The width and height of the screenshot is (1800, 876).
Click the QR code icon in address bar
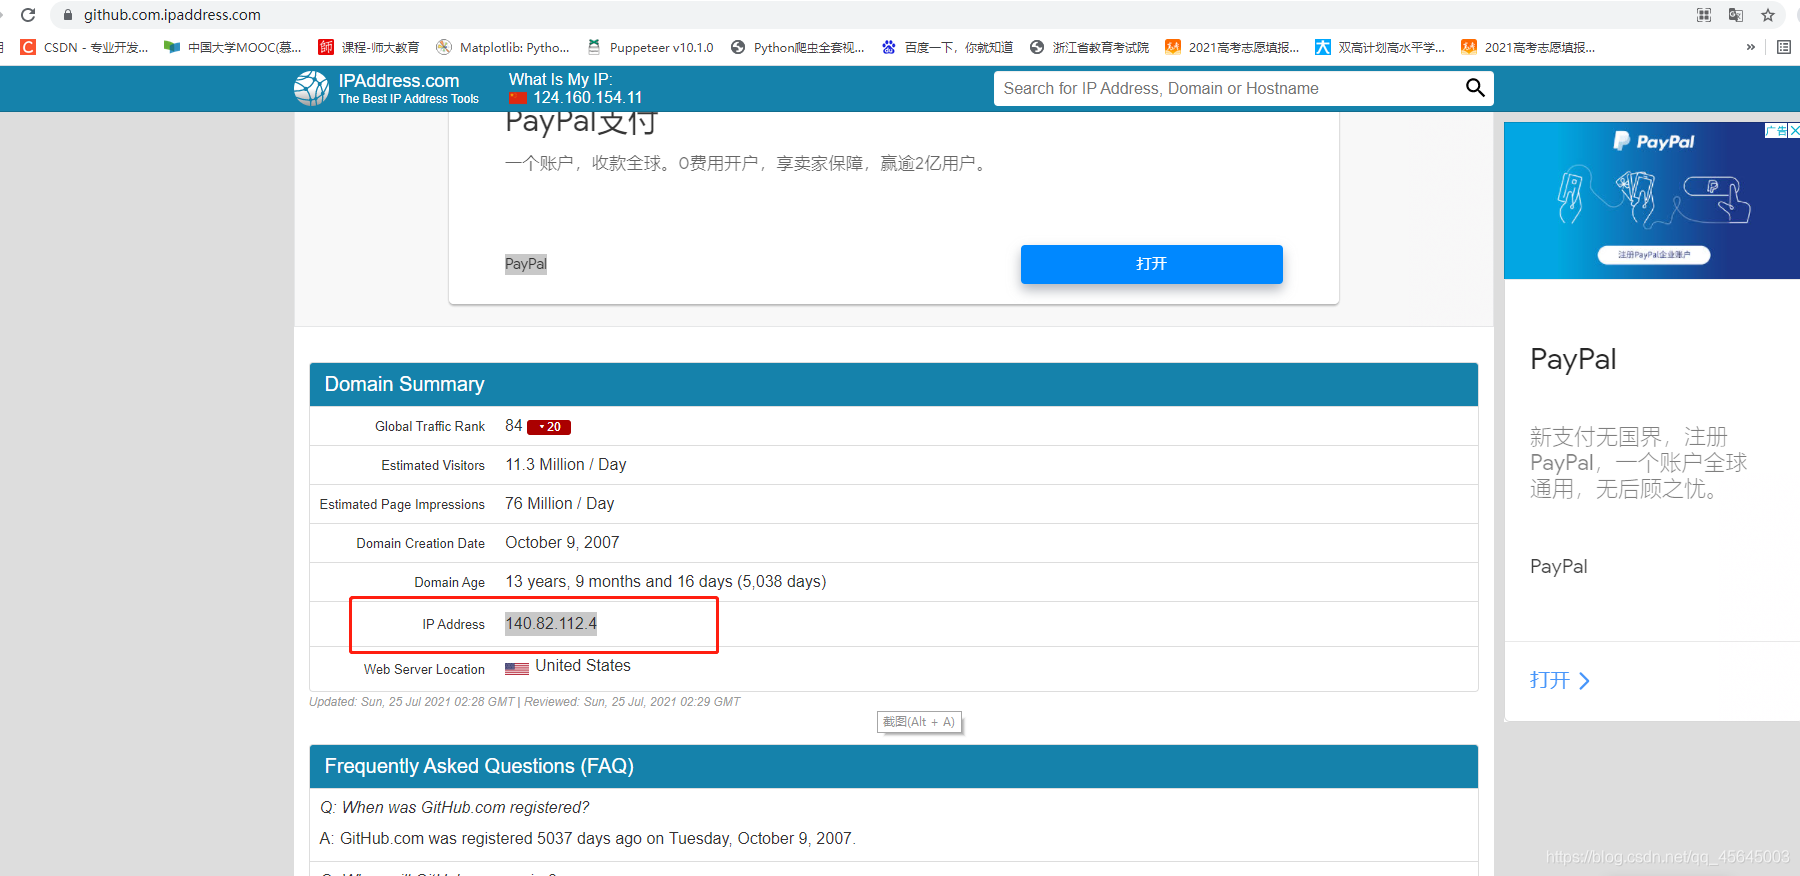coord(1704,15)
